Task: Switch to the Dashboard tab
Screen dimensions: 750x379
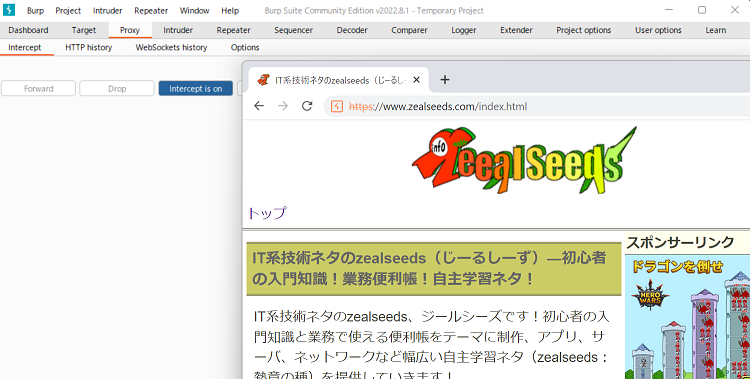Action: pos(28,30)
